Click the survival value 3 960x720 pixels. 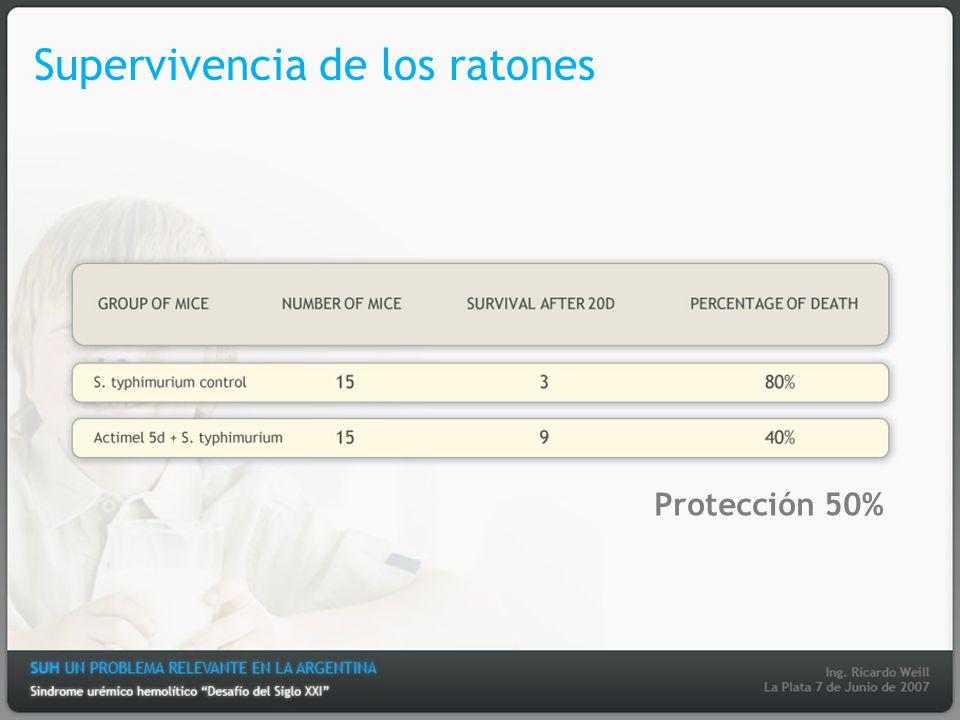pos(544,383)
